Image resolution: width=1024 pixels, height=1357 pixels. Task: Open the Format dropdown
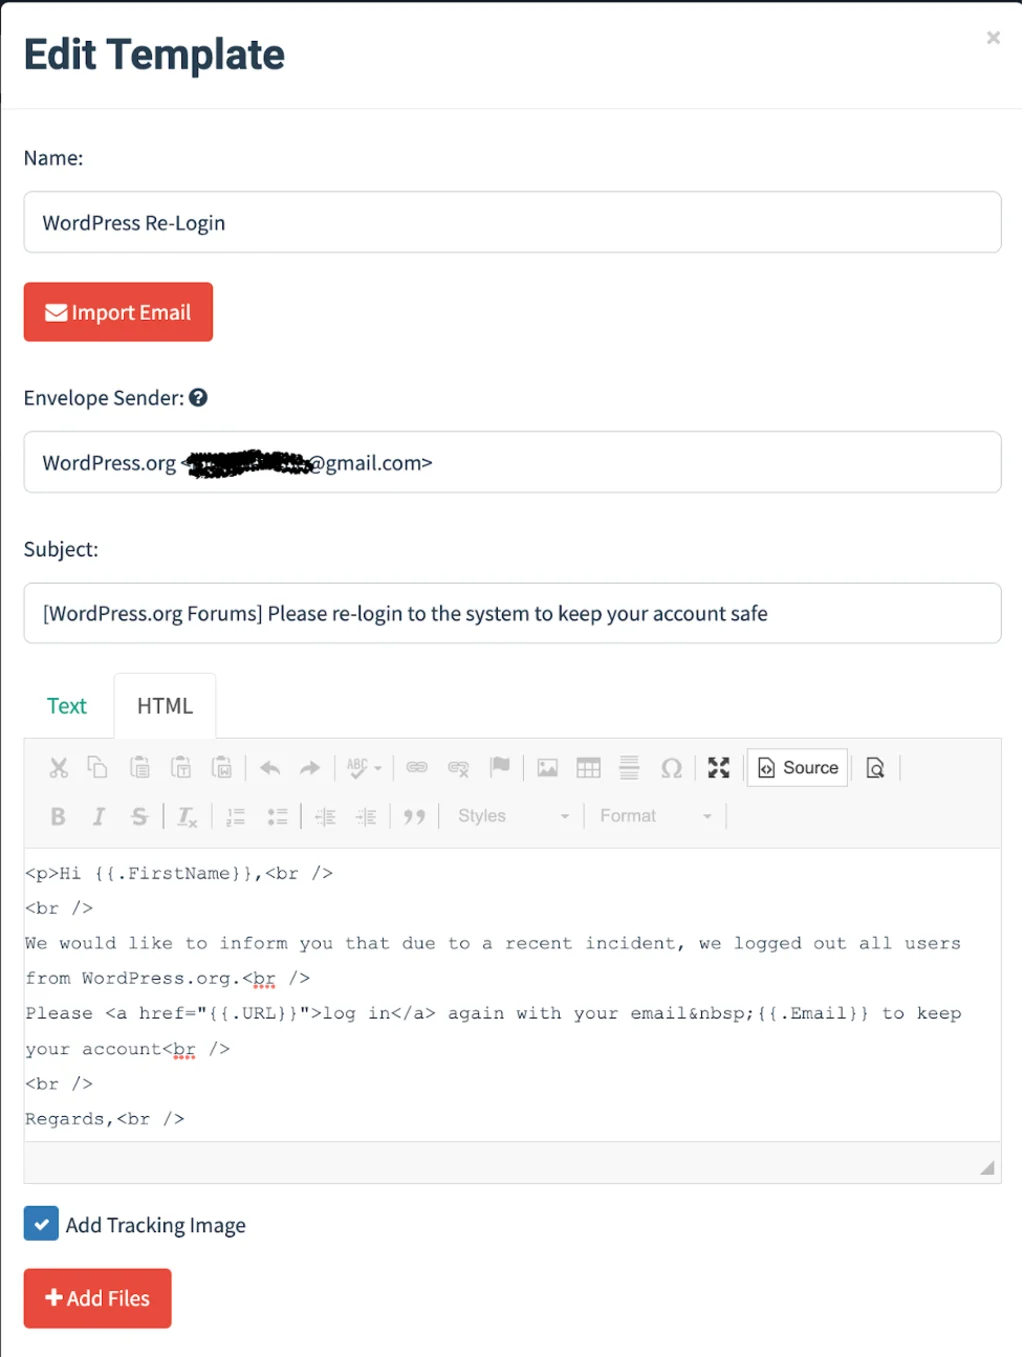click(x=656, y=816)
